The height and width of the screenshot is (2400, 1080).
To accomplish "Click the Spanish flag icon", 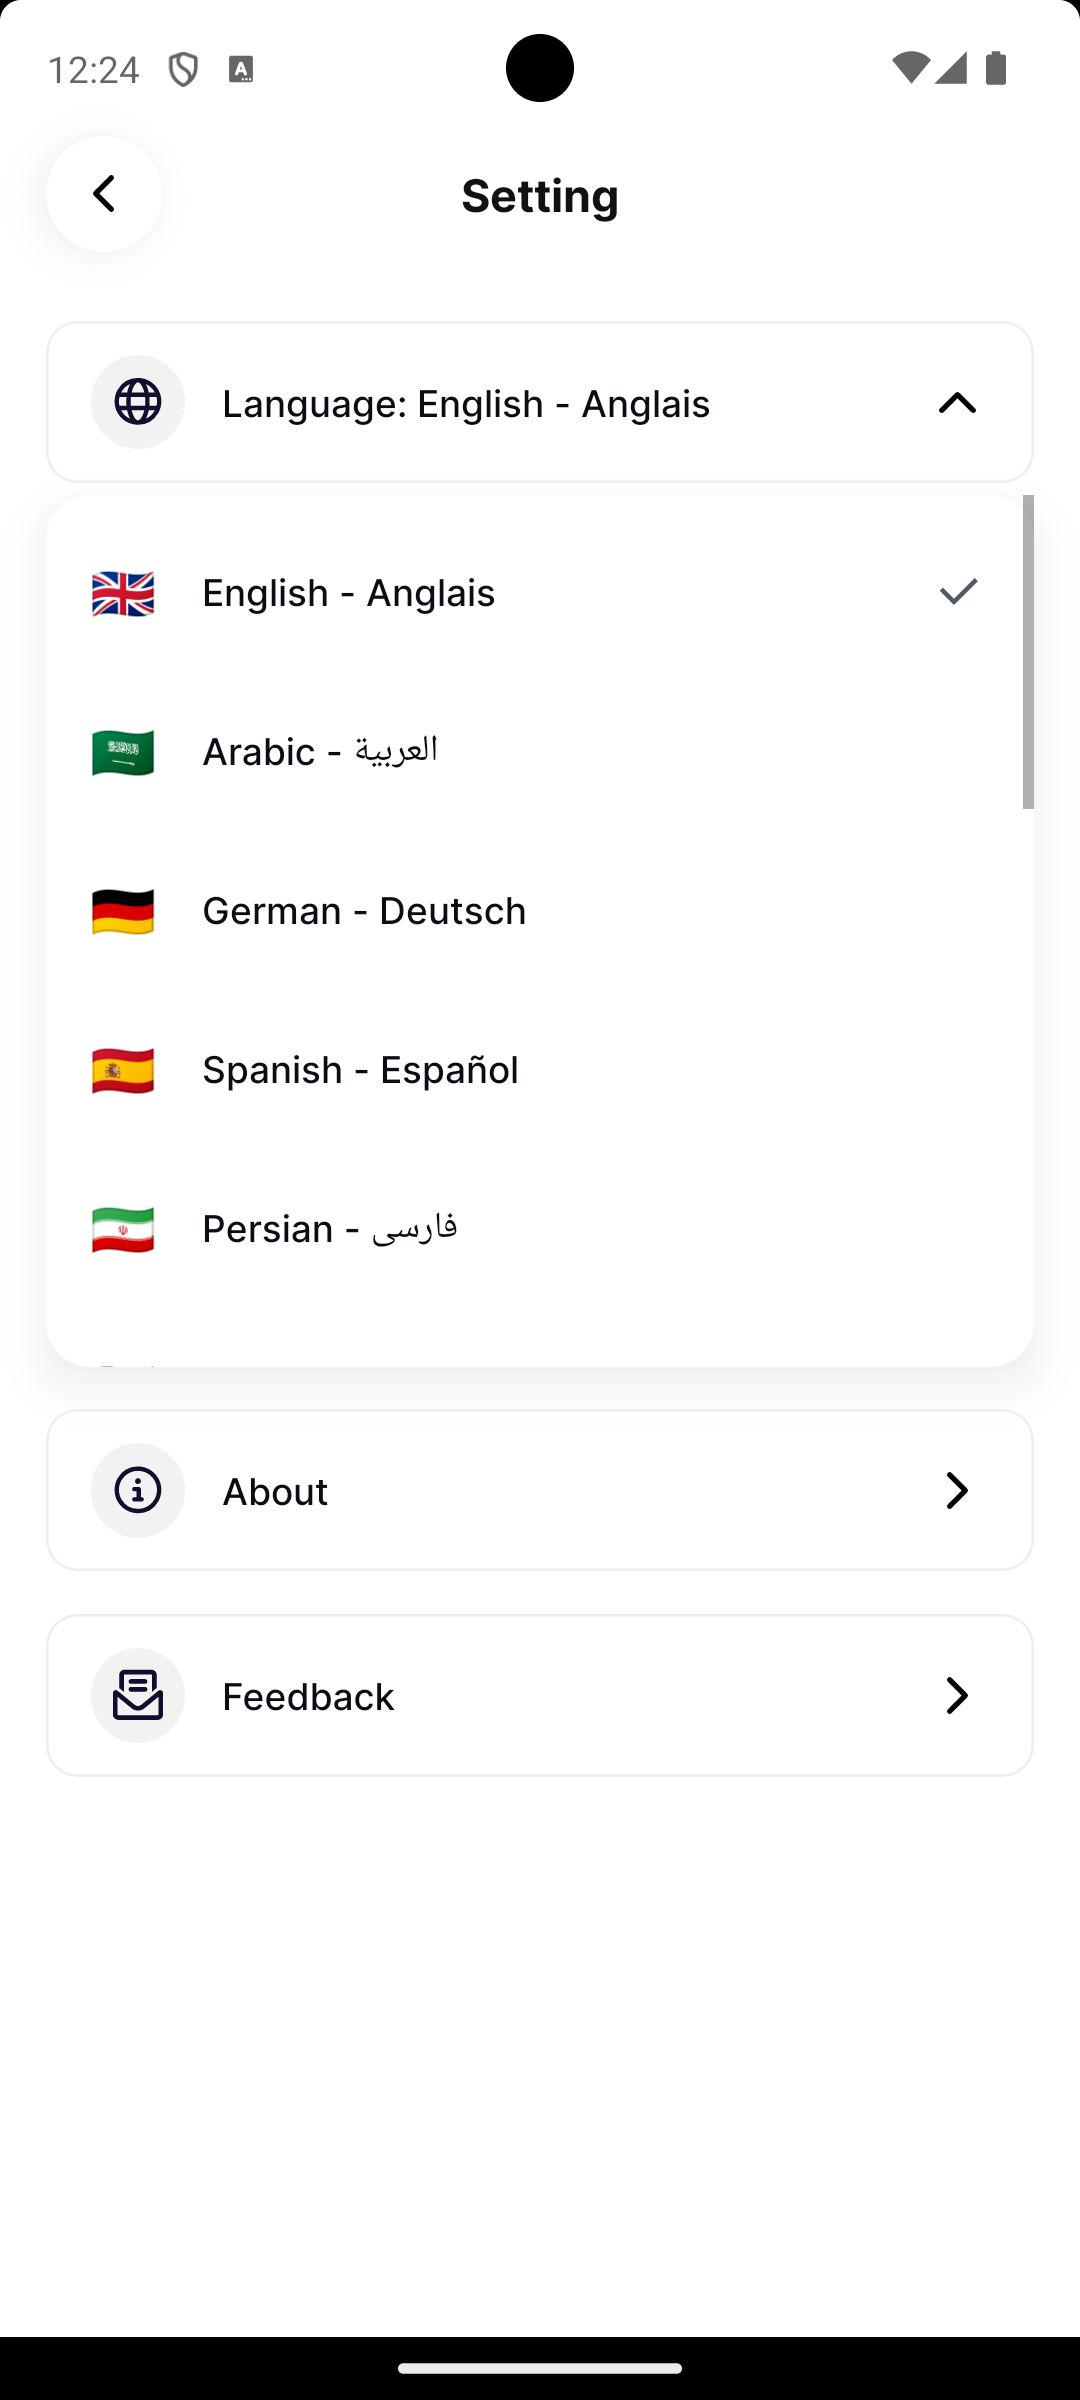I will [x=123, y=1071].
